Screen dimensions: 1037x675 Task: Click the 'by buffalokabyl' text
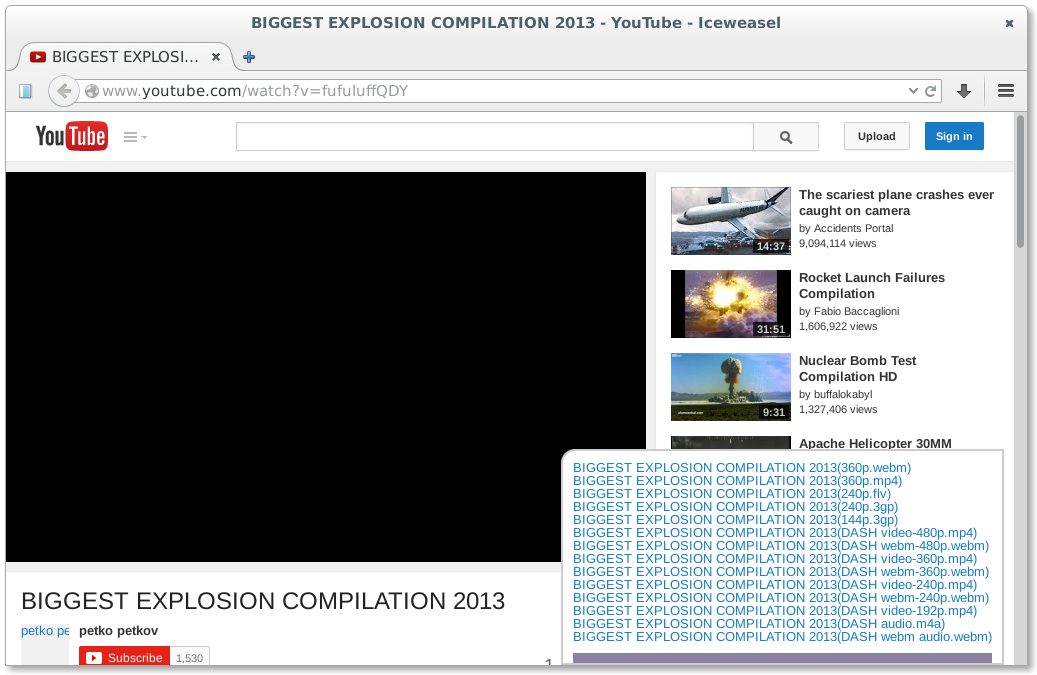[835, 394]
